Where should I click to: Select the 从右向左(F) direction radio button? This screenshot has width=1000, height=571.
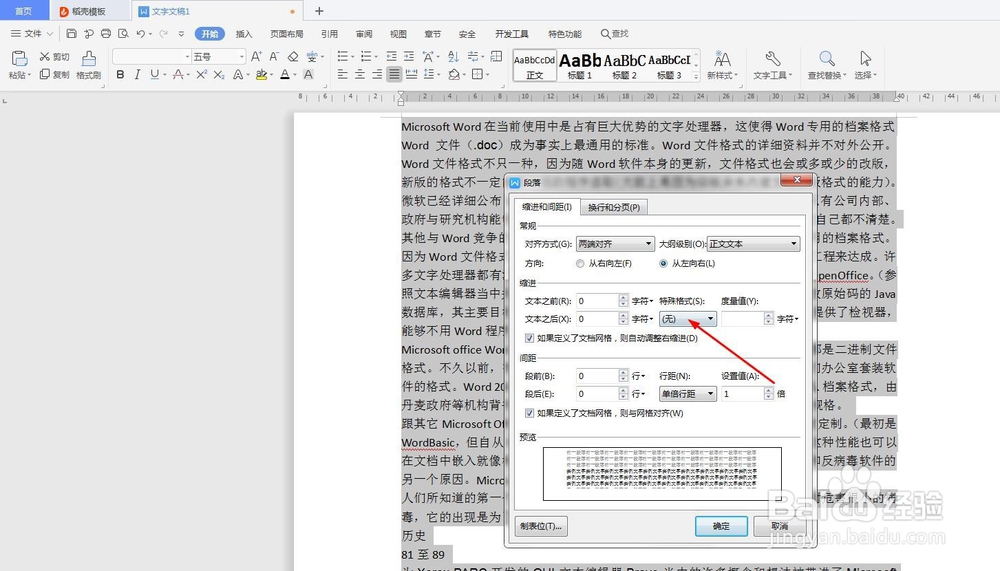(x=580, y=263)
